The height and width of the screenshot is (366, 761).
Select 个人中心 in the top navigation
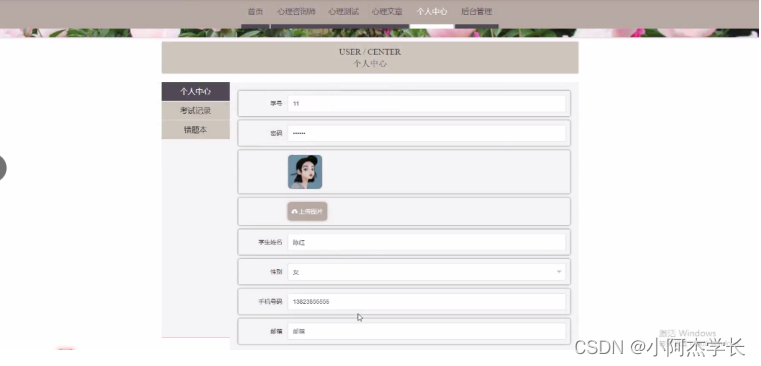pyautogui.click(x=431, y=12)
